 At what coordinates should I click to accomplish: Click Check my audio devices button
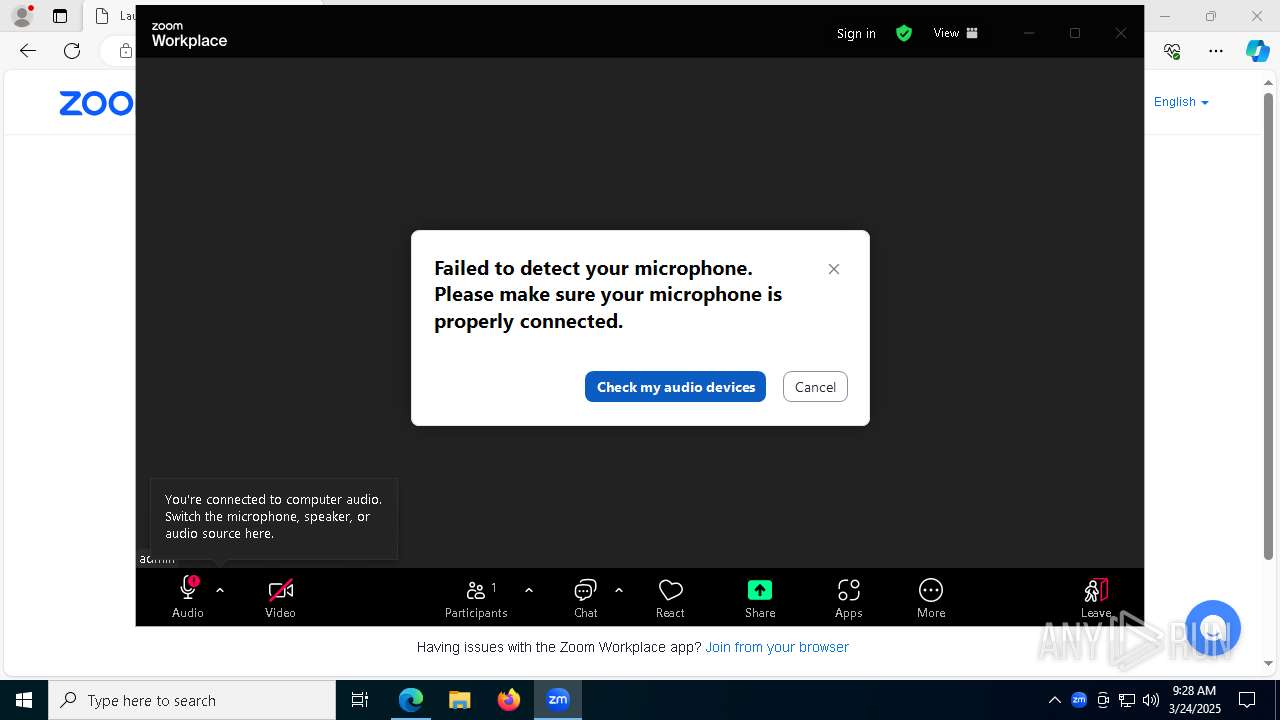click(675, 387)
